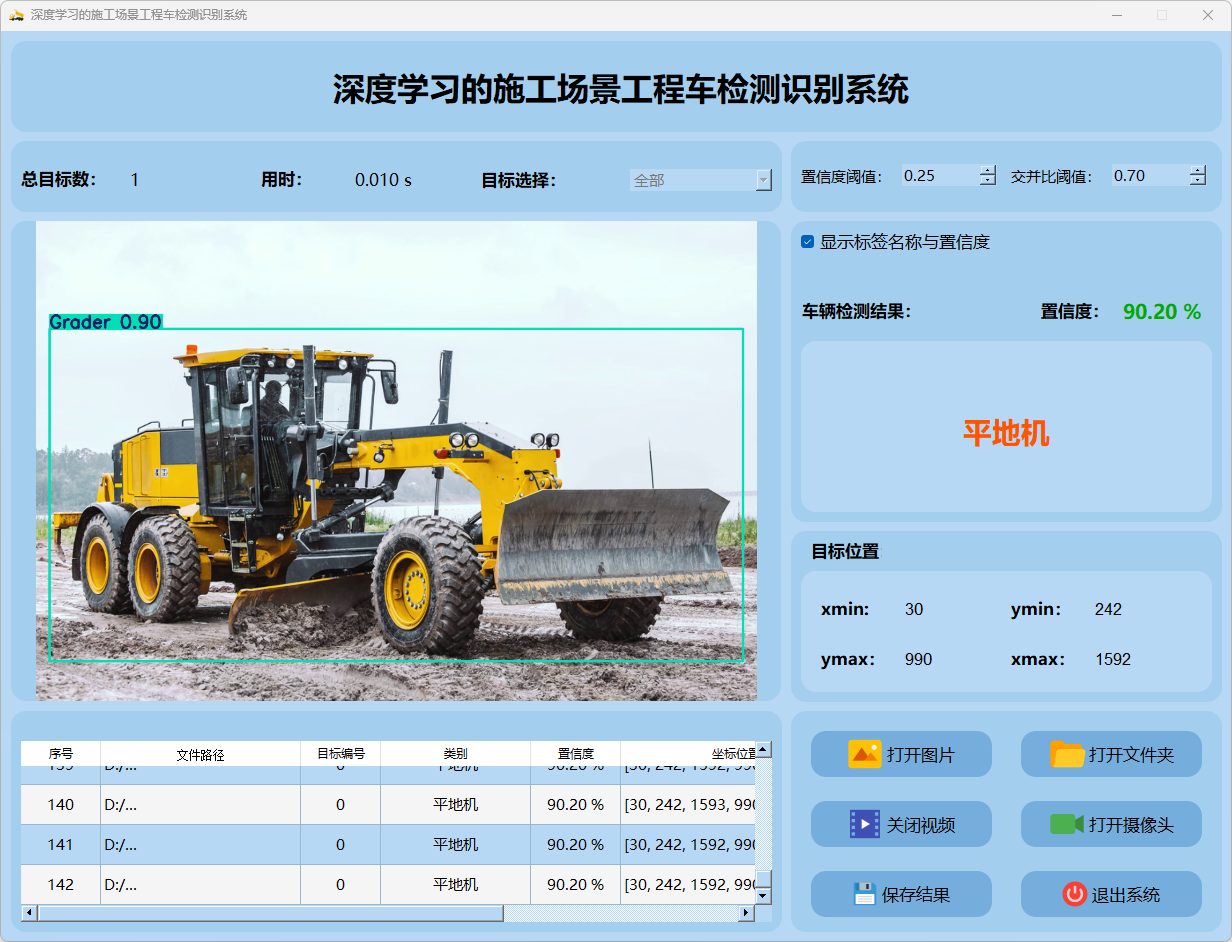Viewport: 1232px width, 942px height.
Task: Click the video film icon on 关闭视频
Action: [864, 824]
